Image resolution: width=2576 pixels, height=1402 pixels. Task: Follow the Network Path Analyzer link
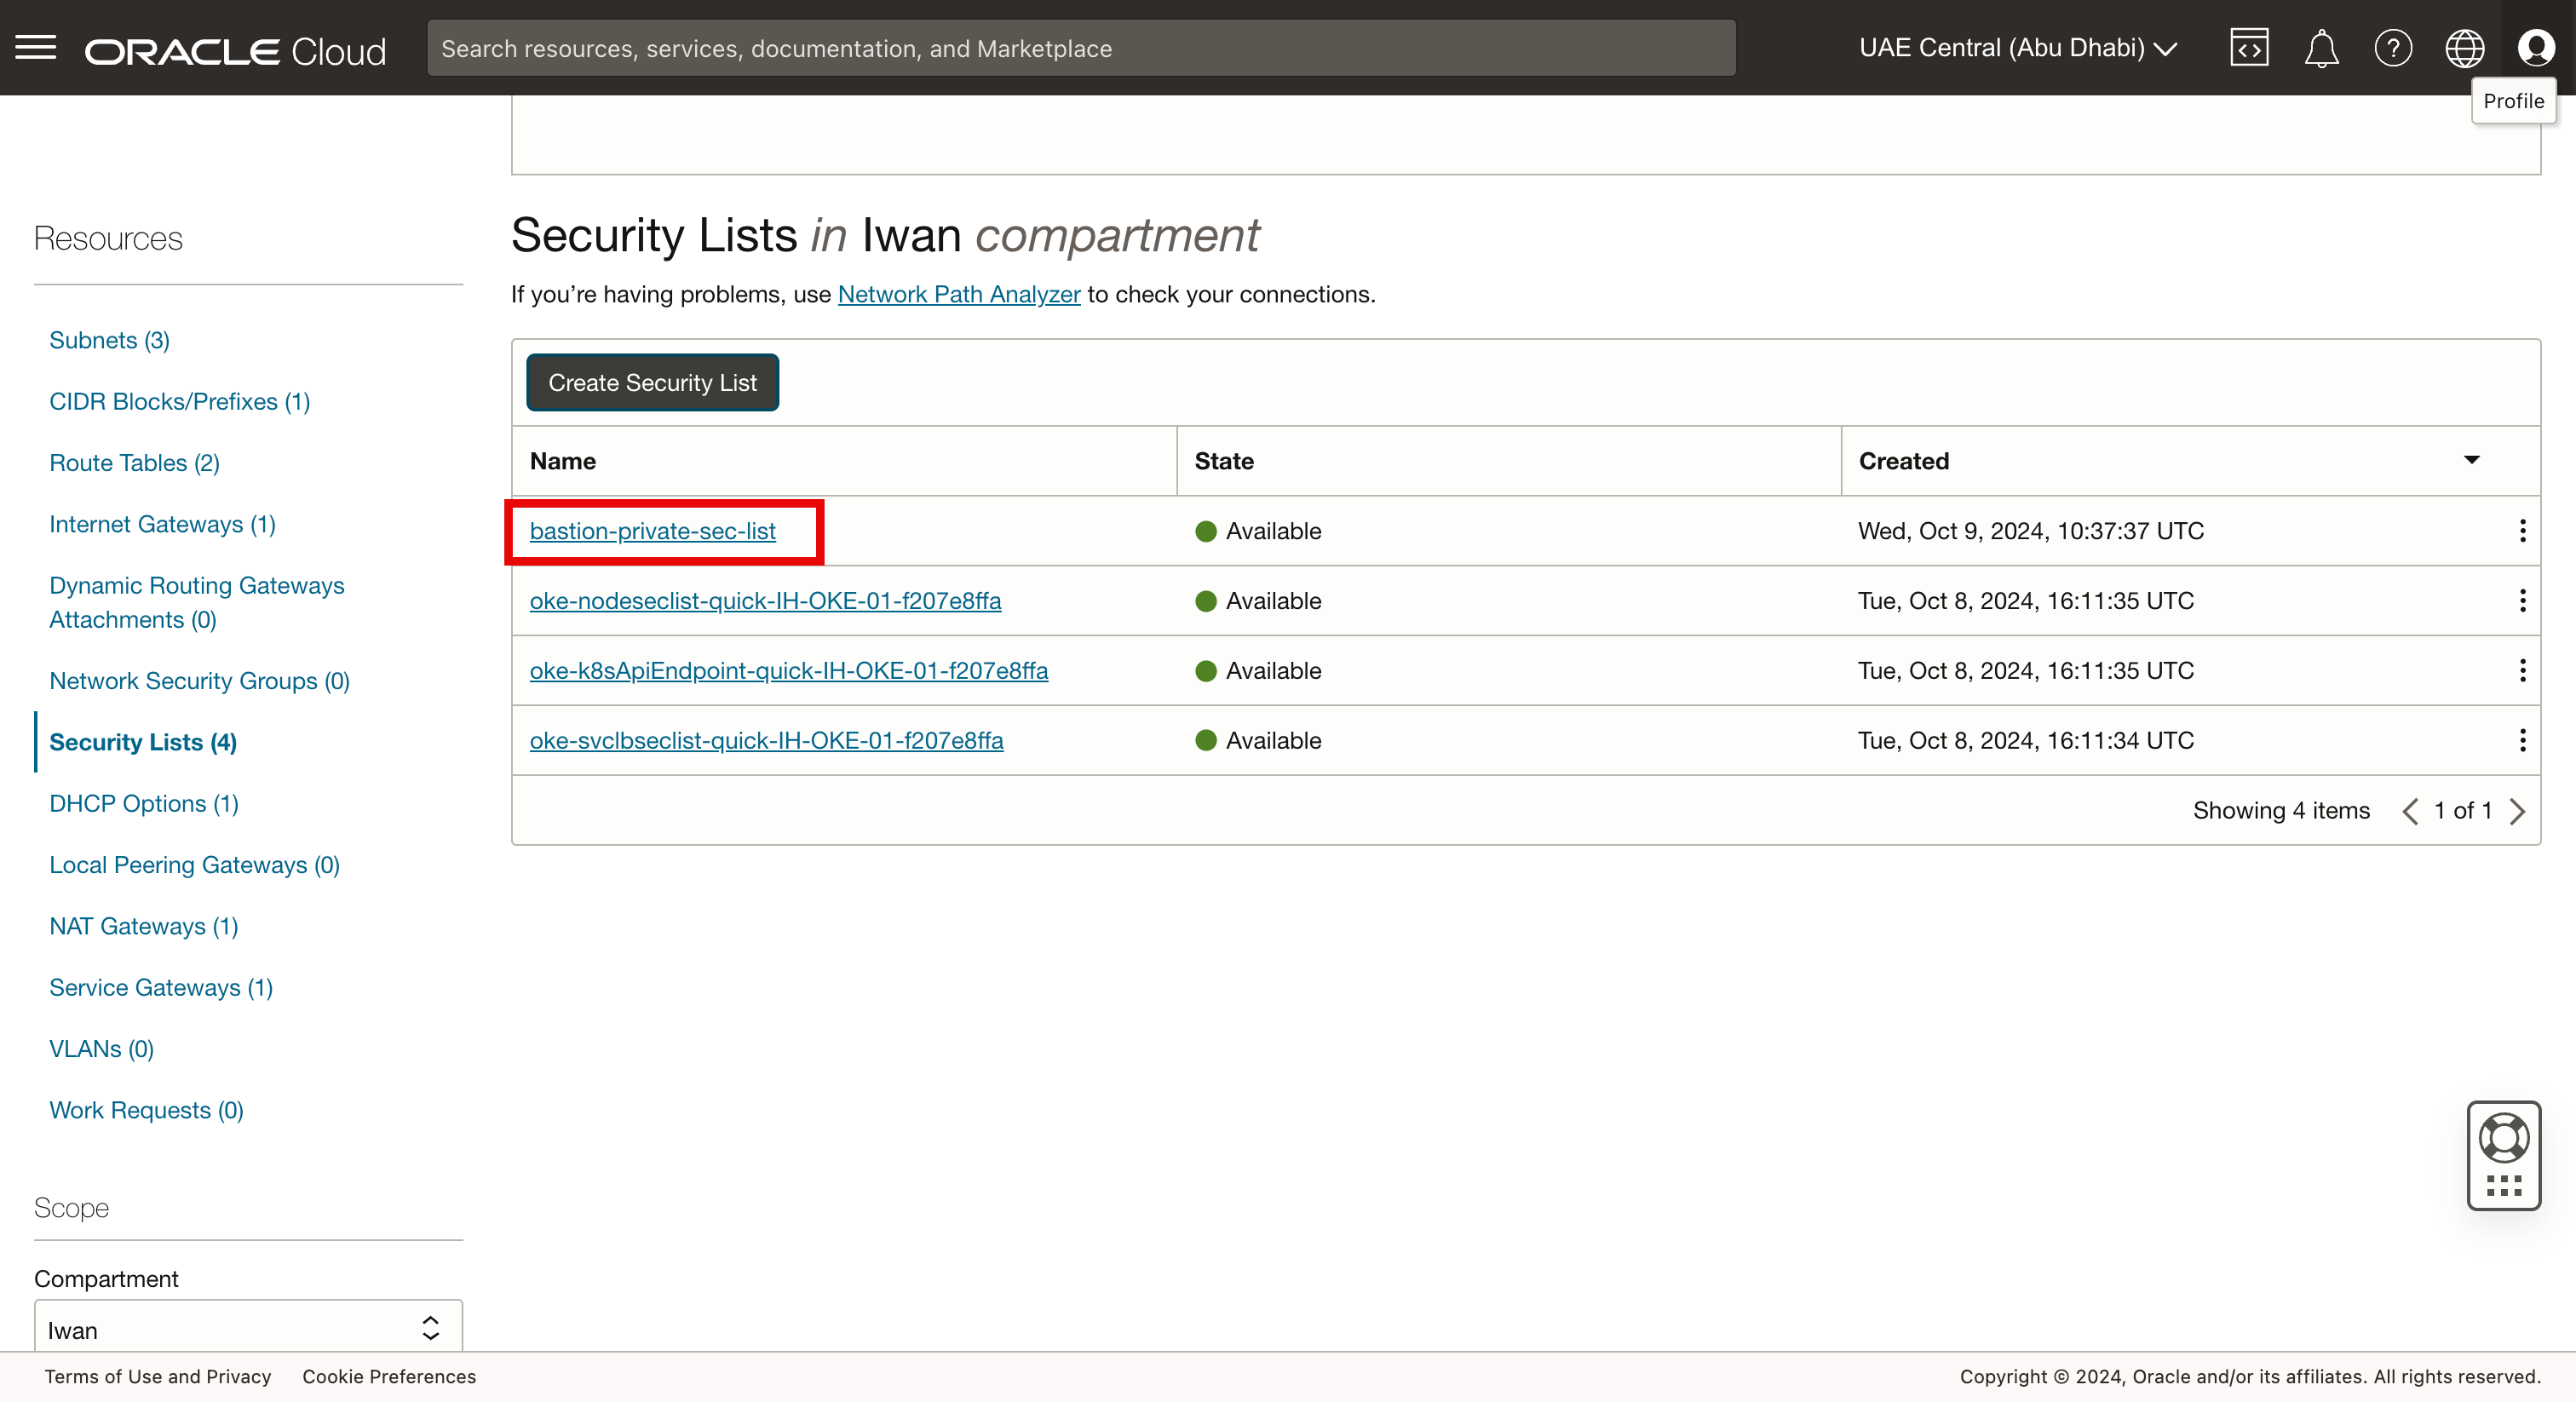(958, 294)
